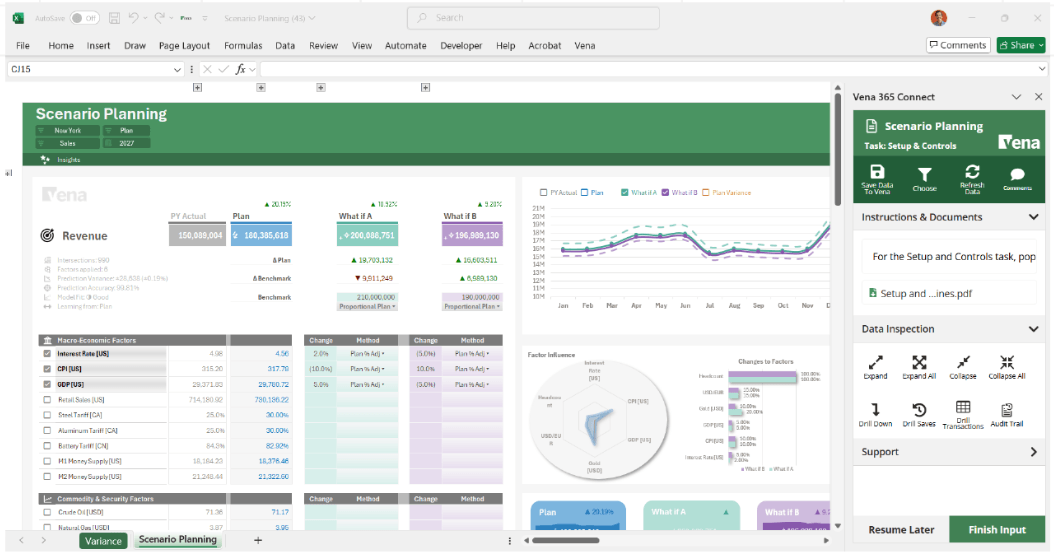Close the Vena 365 Connect pane
Image resolution: width=1054 pixels, height=555 pixels.
(1039, 97)
